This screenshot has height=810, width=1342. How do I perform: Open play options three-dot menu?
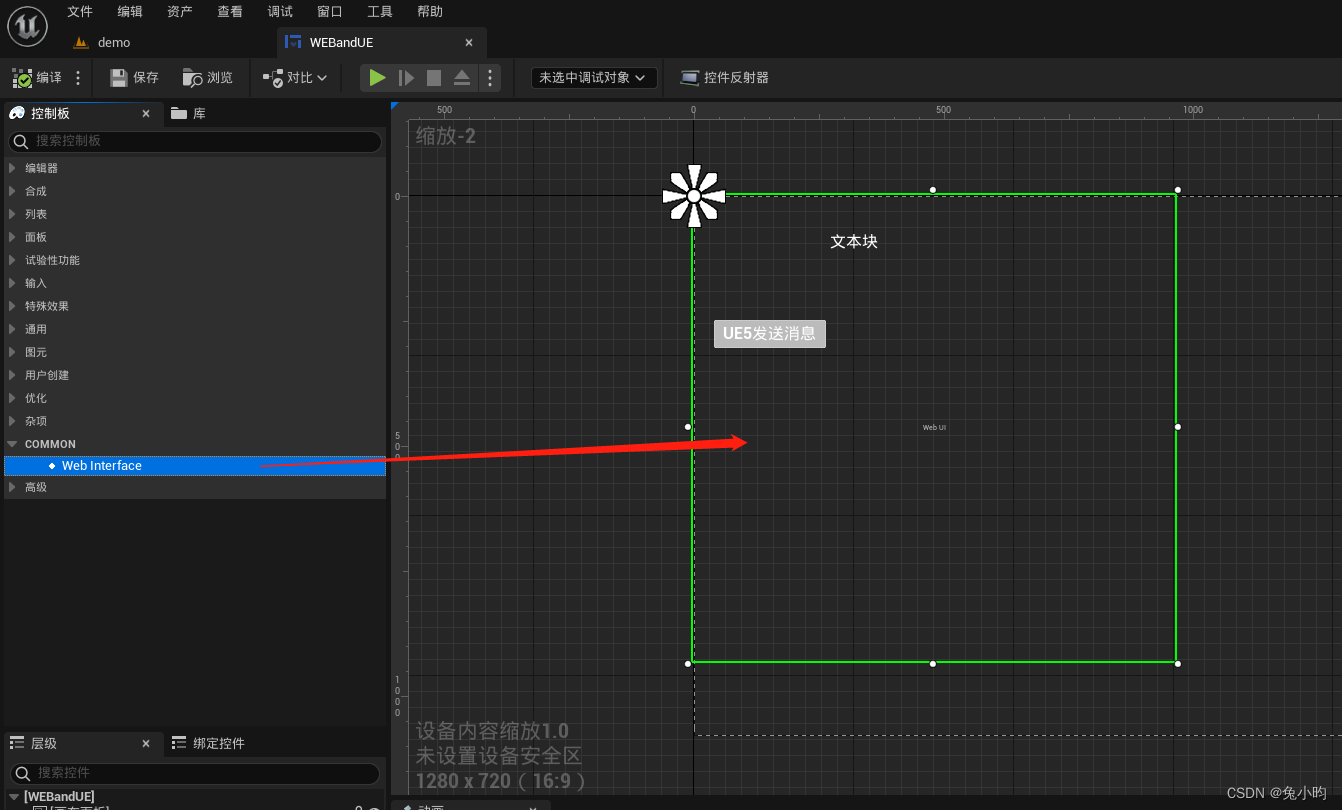tap(489, 78)
